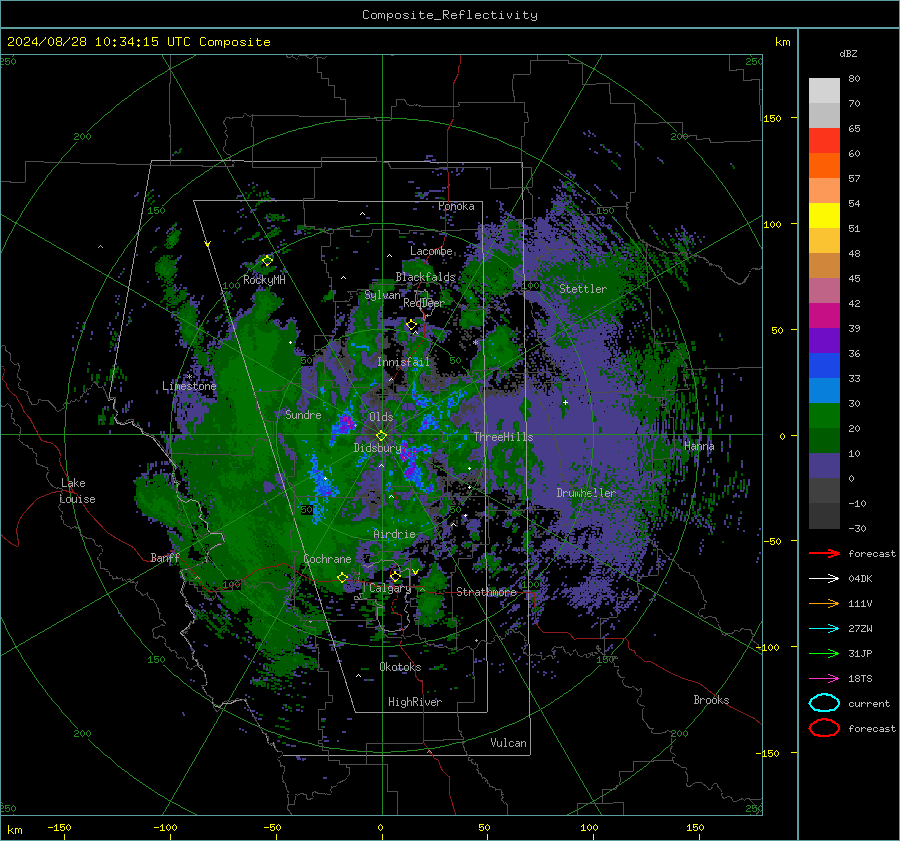This screenshot has width=900, height=841.
Task: Click the Composite_Reflectivity title
Action: coord(450,15)
